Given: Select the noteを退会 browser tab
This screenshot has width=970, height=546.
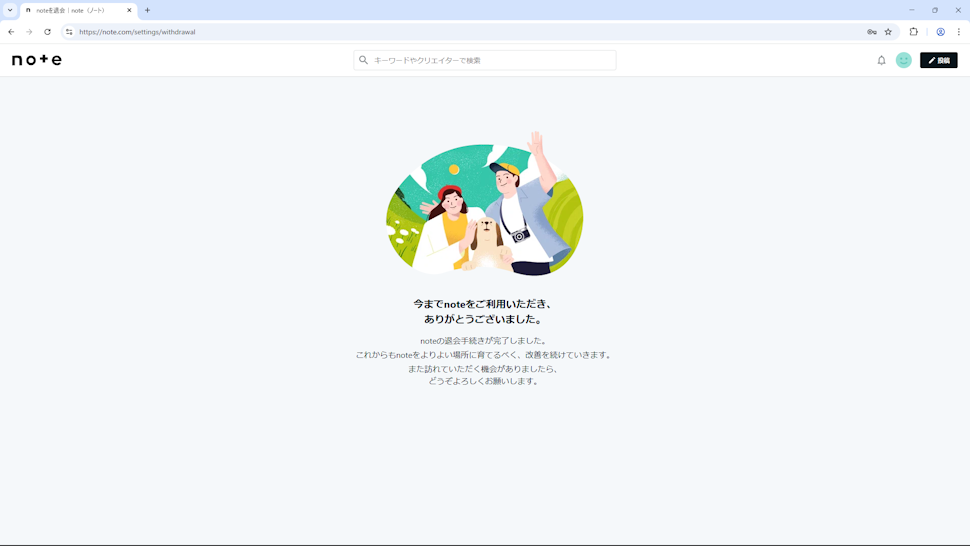Looking at the screenshot, I should coord(79,11).
